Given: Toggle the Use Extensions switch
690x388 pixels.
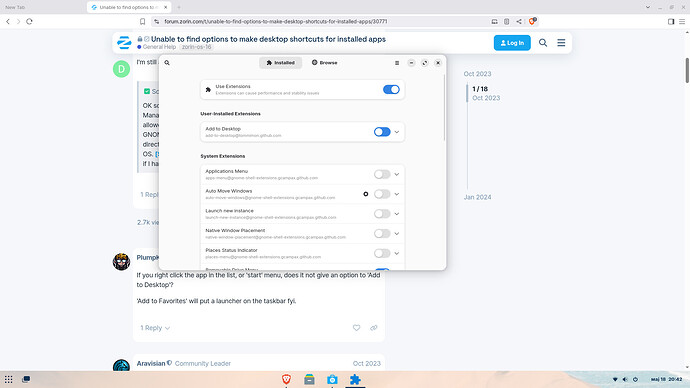Looking at the screenshot, I should [x=391, y=90].
